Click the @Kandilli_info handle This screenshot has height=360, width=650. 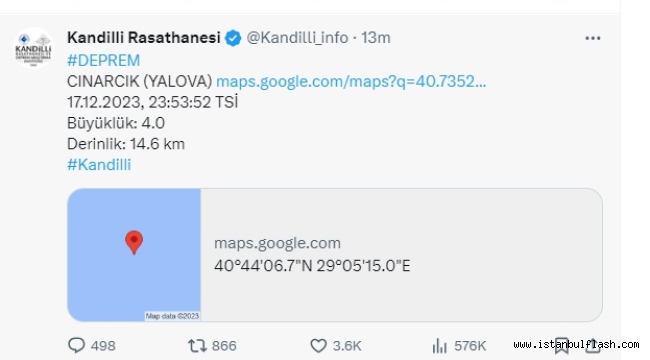click(x=297, y=38)
